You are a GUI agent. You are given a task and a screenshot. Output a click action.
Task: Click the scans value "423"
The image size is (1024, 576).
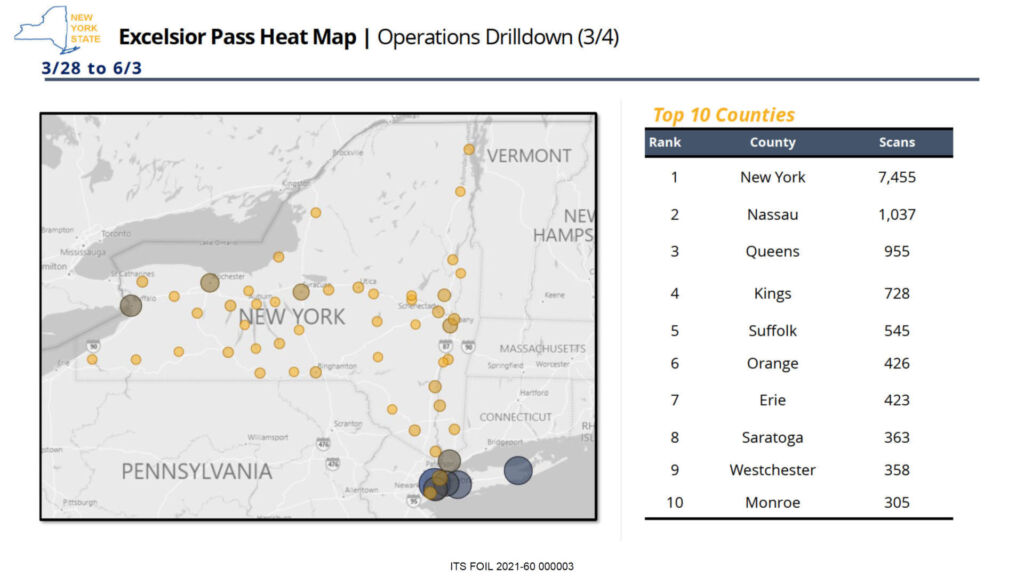click(897, 400)
